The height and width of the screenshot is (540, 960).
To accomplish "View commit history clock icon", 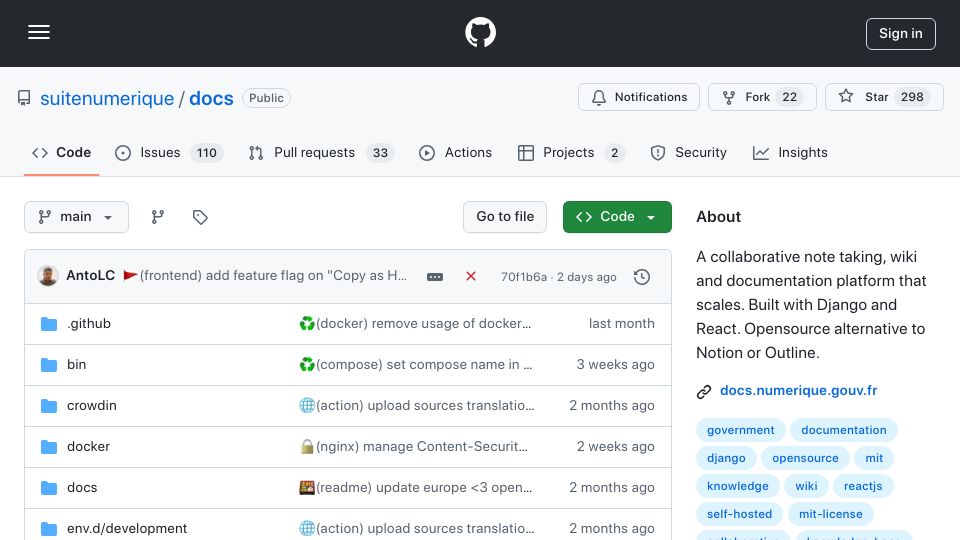I will click(x=642, y=277).
